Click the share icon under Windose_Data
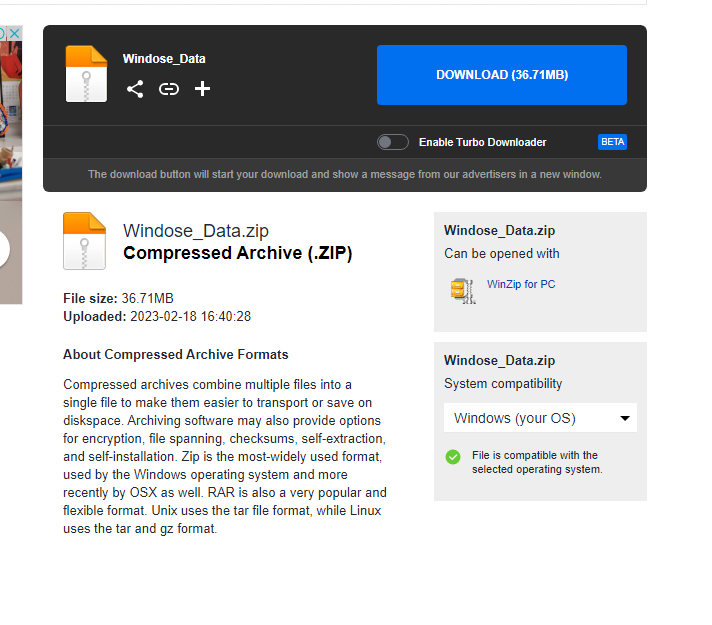 135,89
